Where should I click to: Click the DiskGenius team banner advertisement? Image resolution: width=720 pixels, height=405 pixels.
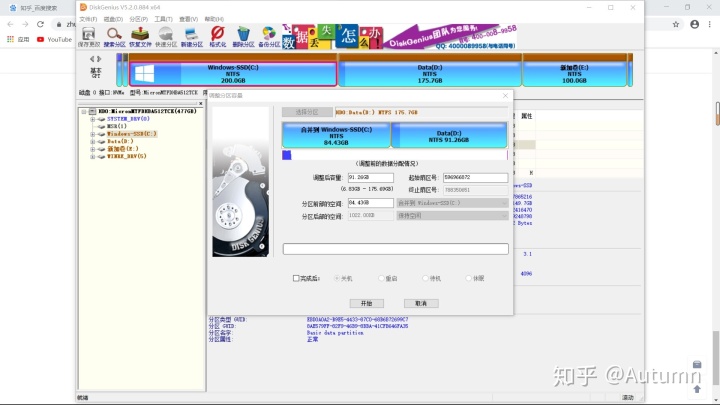click(399, 37)
